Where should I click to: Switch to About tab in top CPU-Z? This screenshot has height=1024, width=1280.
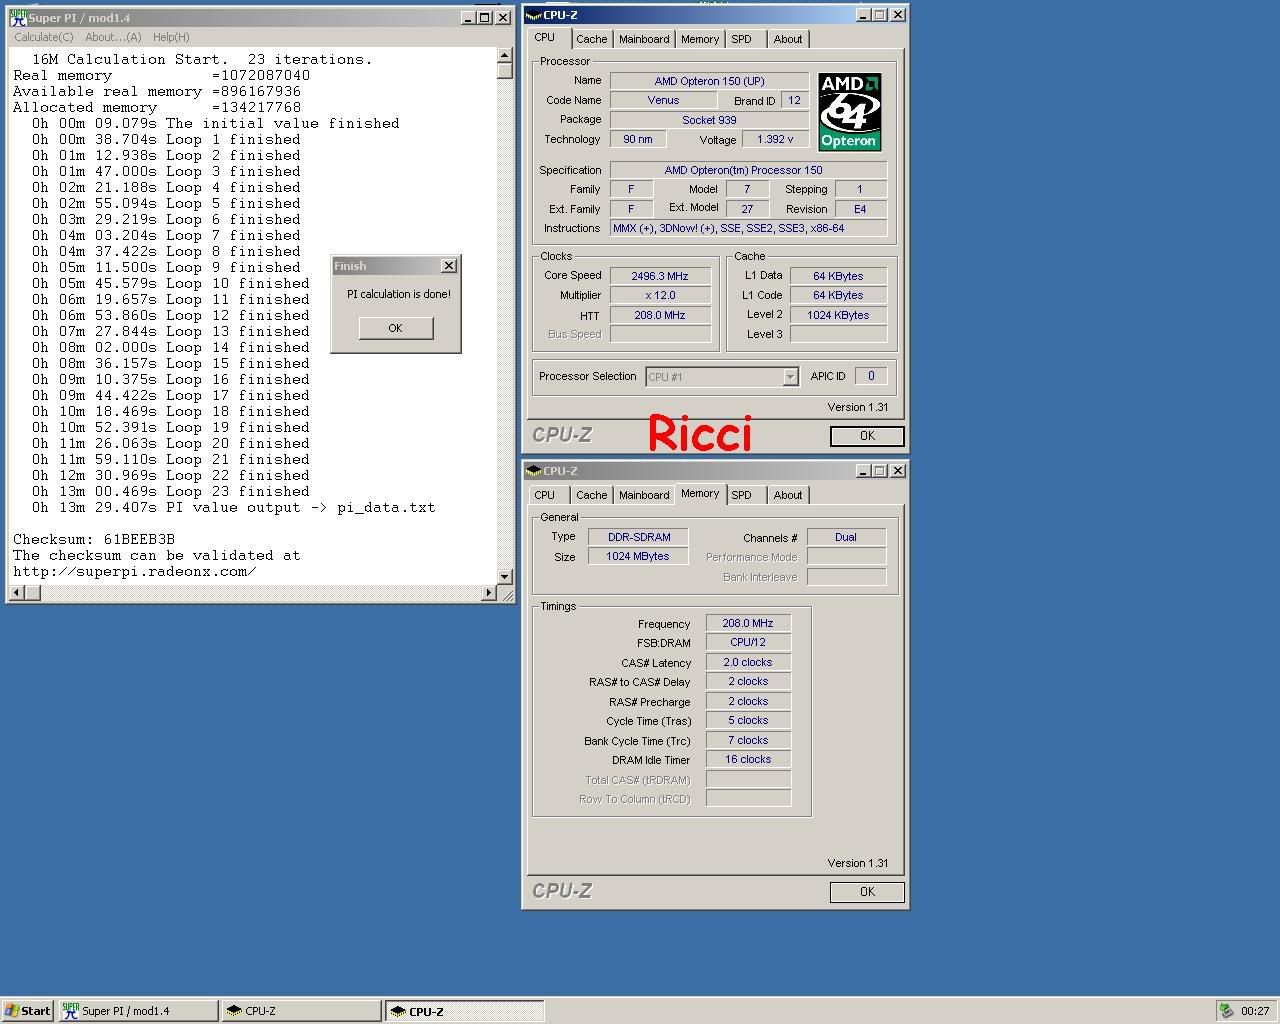point(788,39)
